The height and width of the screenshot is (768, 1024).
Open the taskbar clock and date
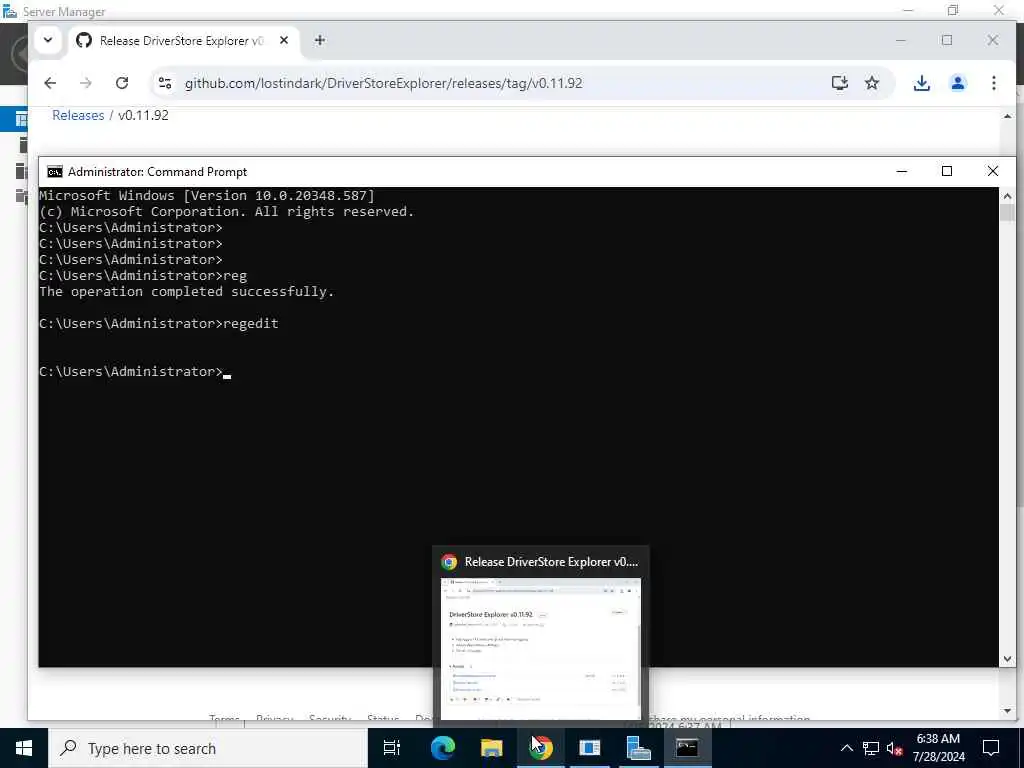pos(938,748)
